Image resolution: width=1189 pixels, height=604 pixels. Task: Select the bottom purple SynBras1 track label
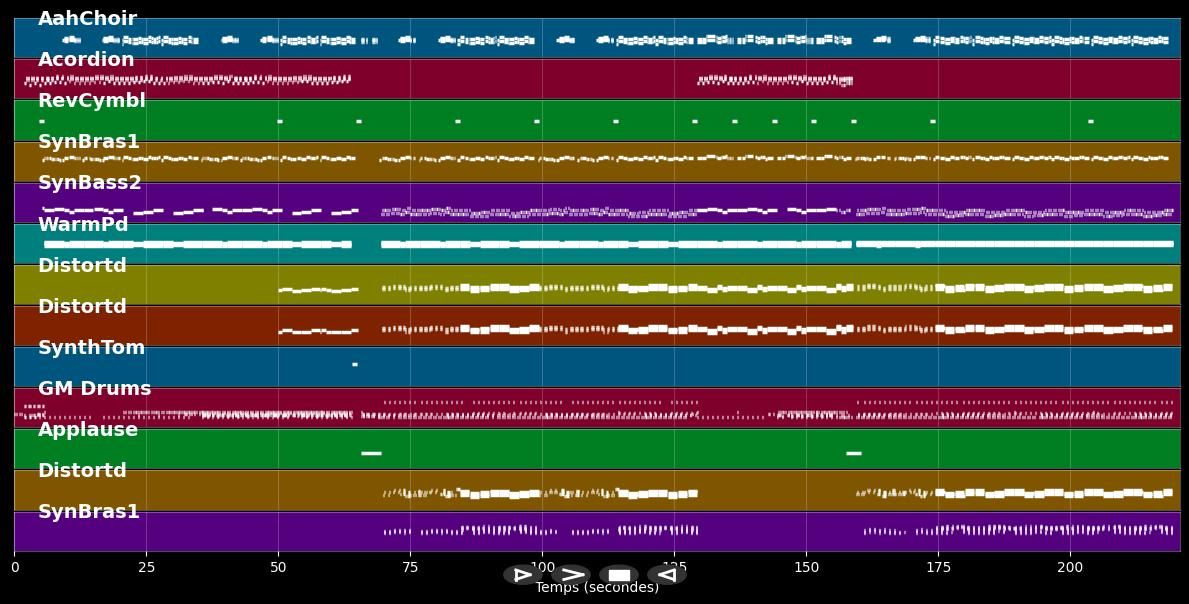pyautogui.click(x=89, y=512)
